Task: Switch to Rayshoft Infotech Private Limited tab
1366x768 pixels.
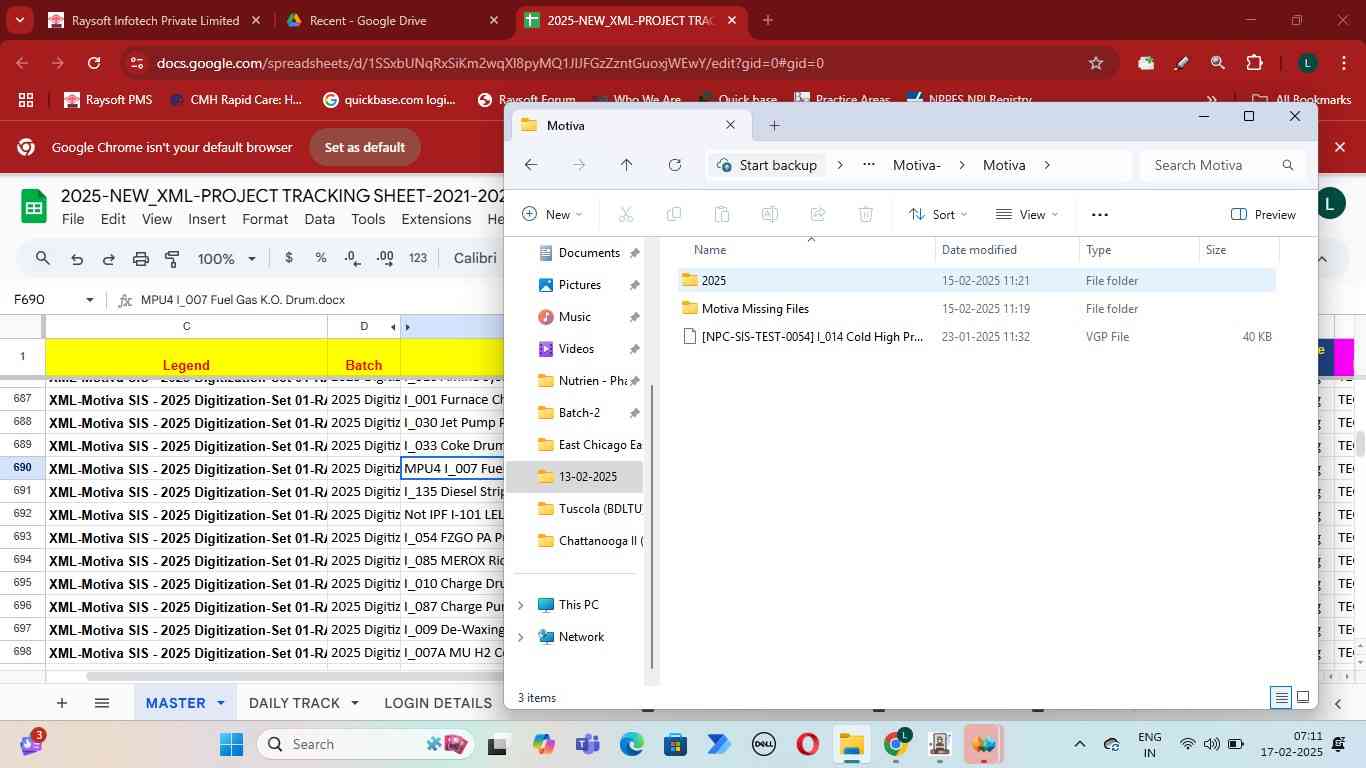Action: pos(155,20)
